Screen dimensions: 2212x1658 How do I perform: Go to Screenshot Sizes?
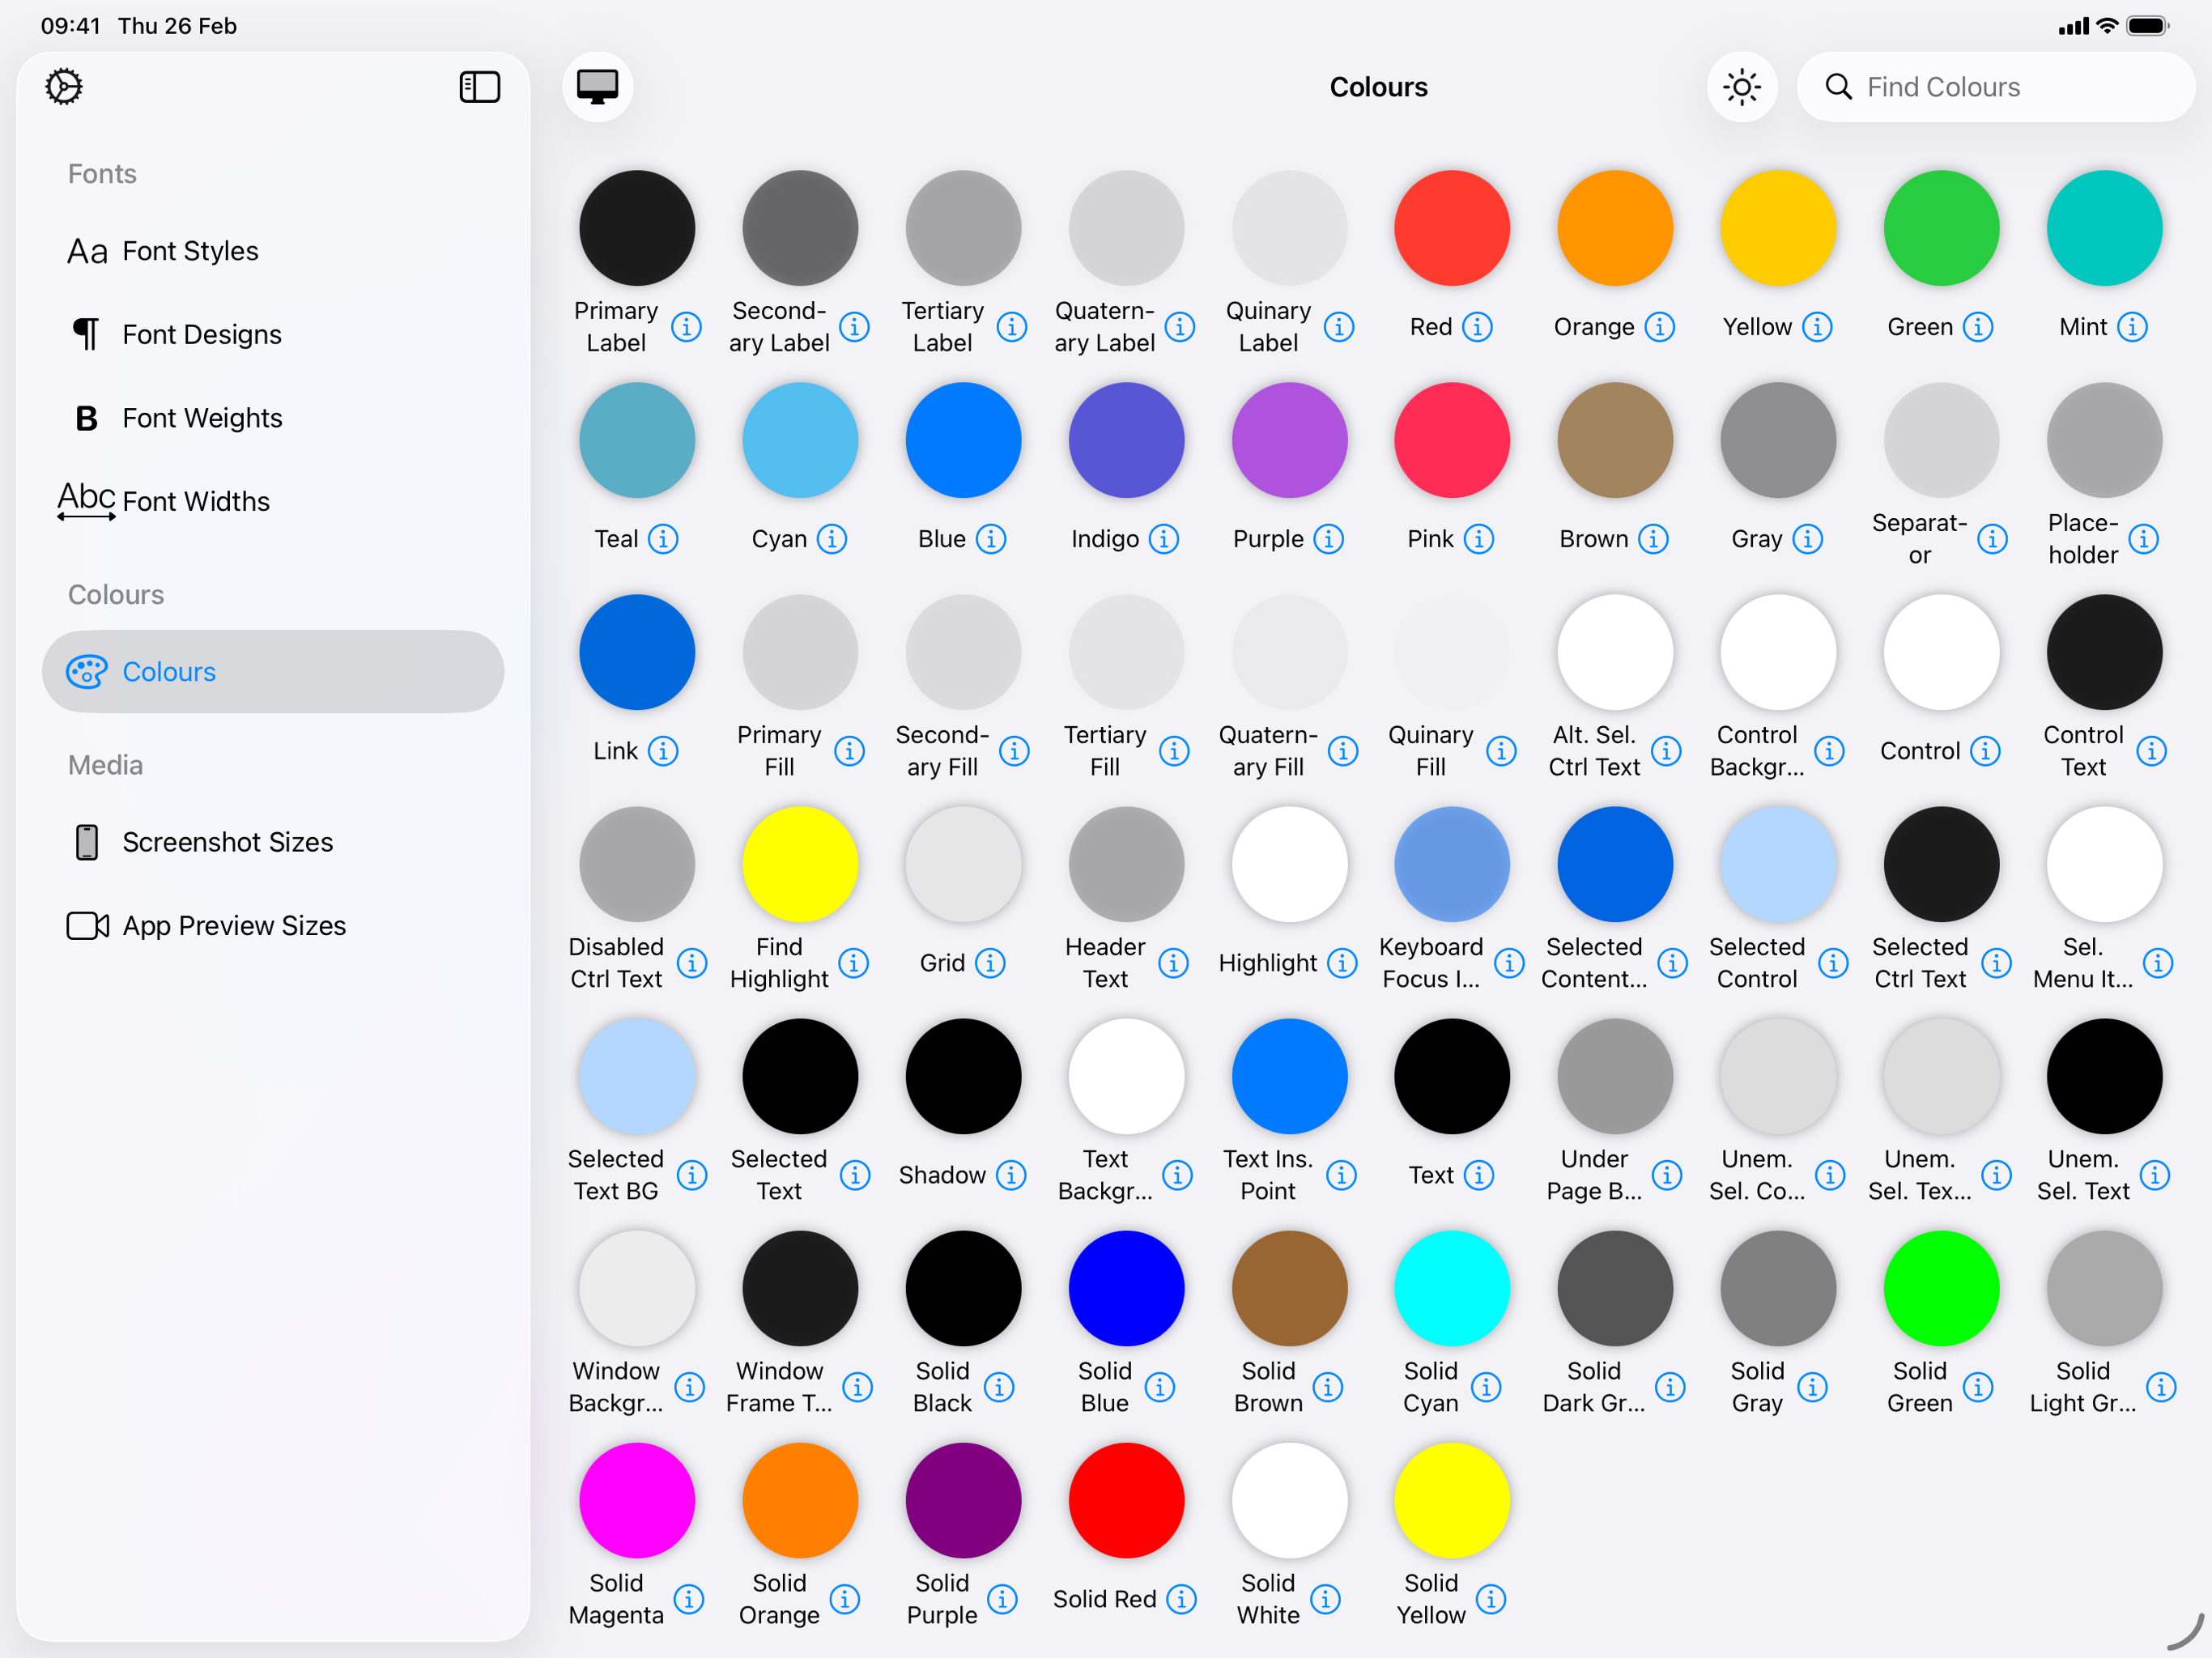pyautogui.click(x=227, y=842)
